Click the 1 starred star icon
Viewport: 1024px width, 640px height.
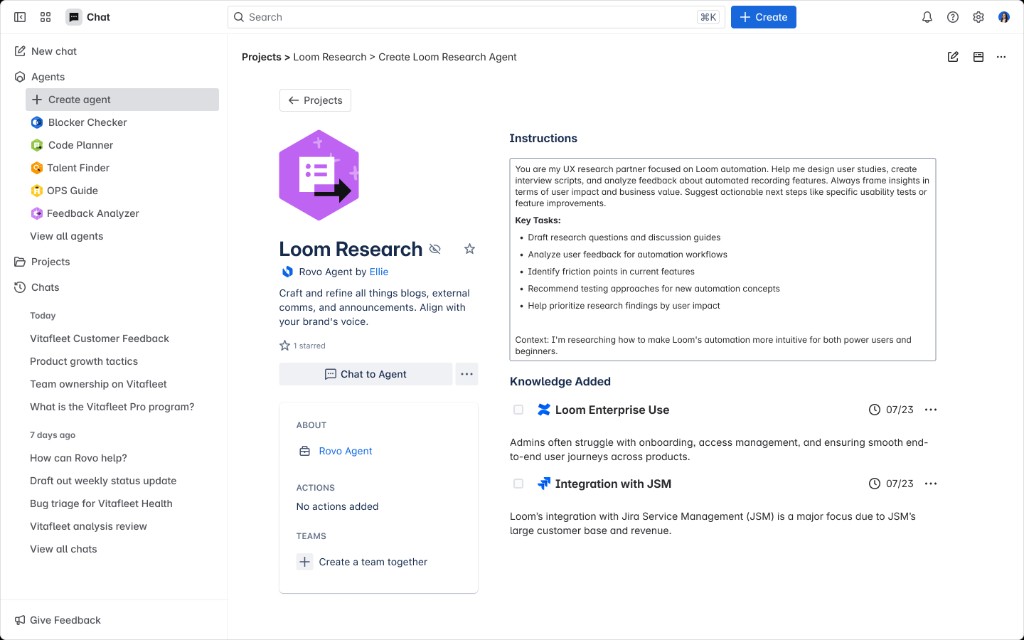tap(285, 345)
